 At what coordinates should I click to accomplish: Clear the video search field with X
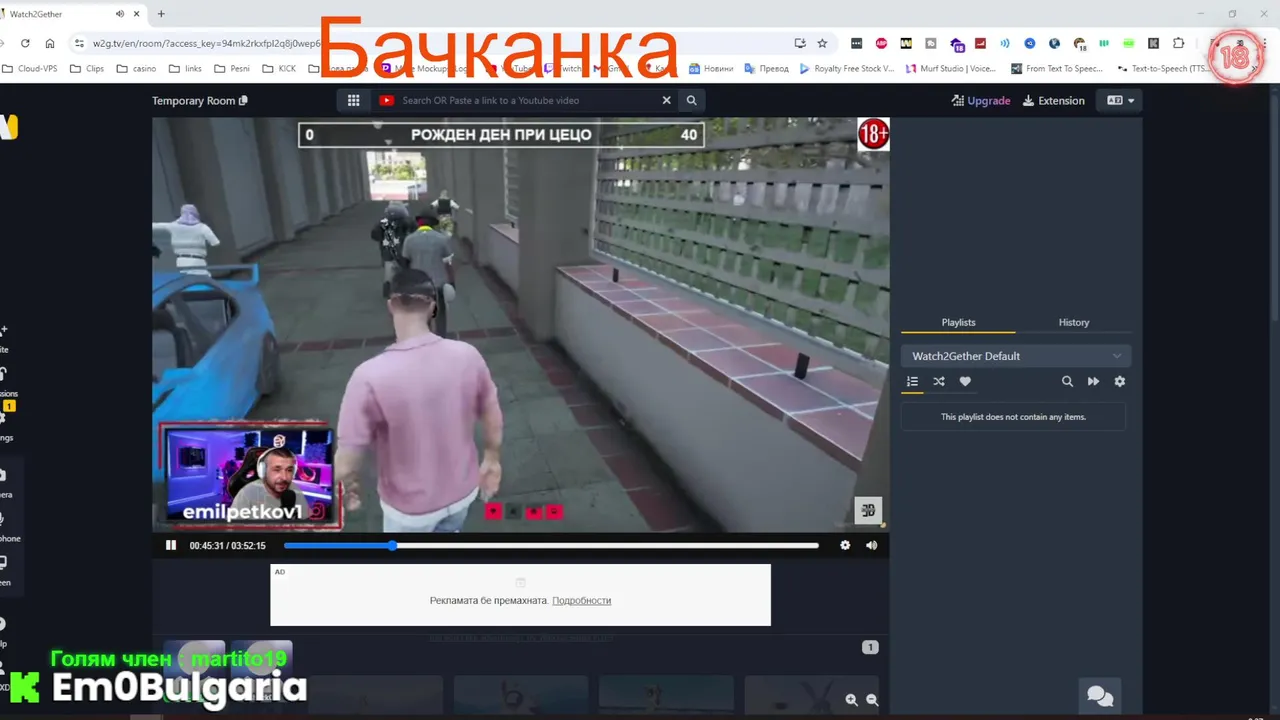tap(667, 100)
